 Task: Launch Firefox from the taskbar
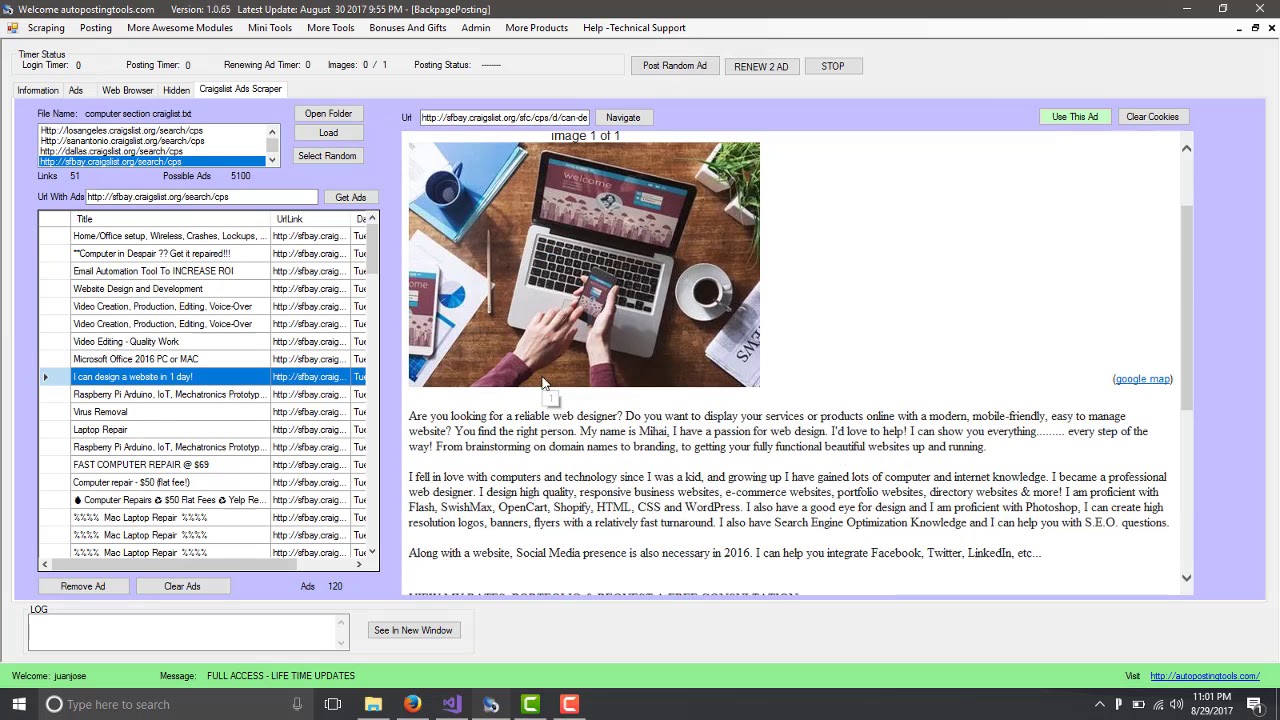click(412, 704)
